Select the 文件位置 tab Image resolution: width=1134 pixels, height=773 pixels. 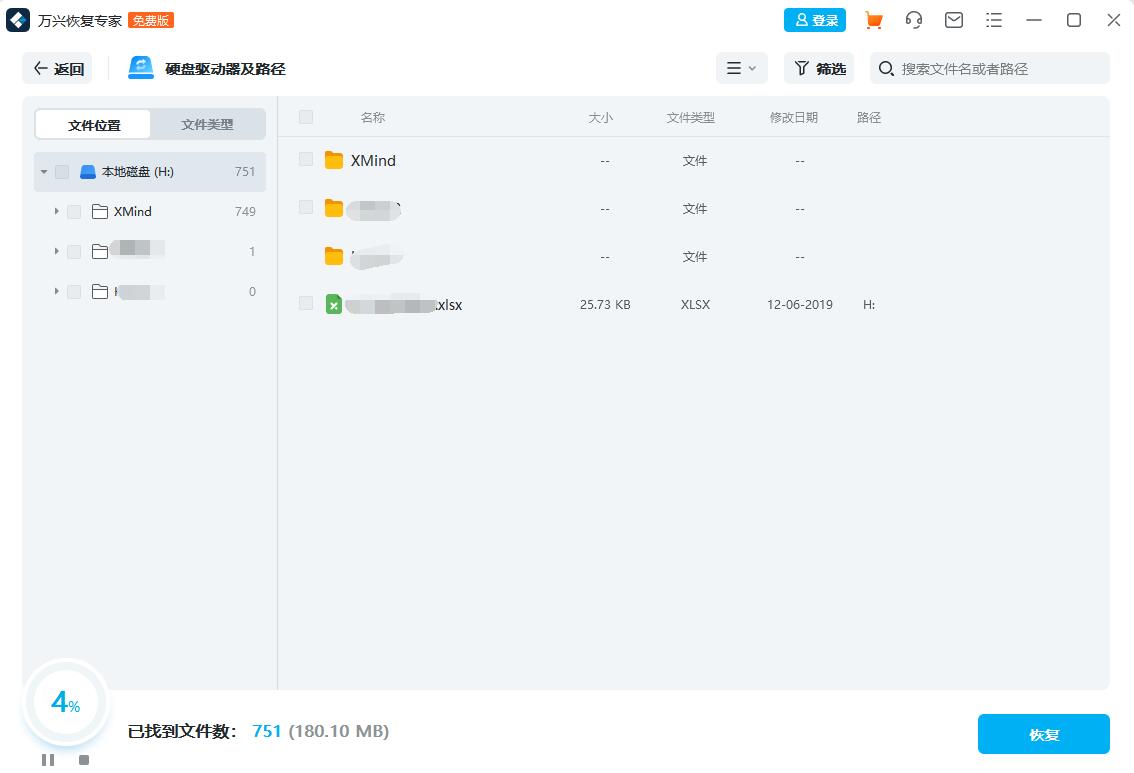pyautogui.click(x=92, y=124)
